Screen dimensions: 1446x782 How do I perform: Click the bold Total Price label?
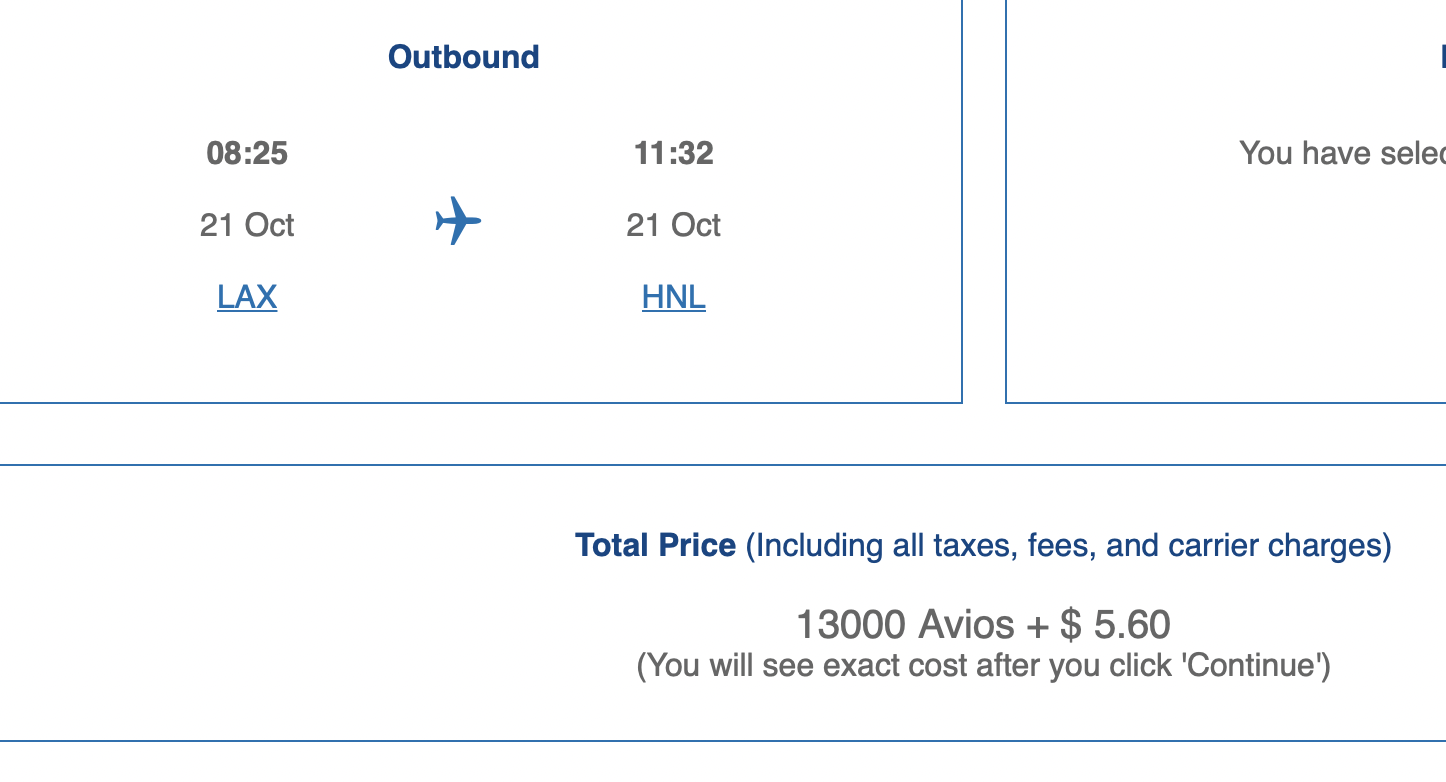[656, 546]
